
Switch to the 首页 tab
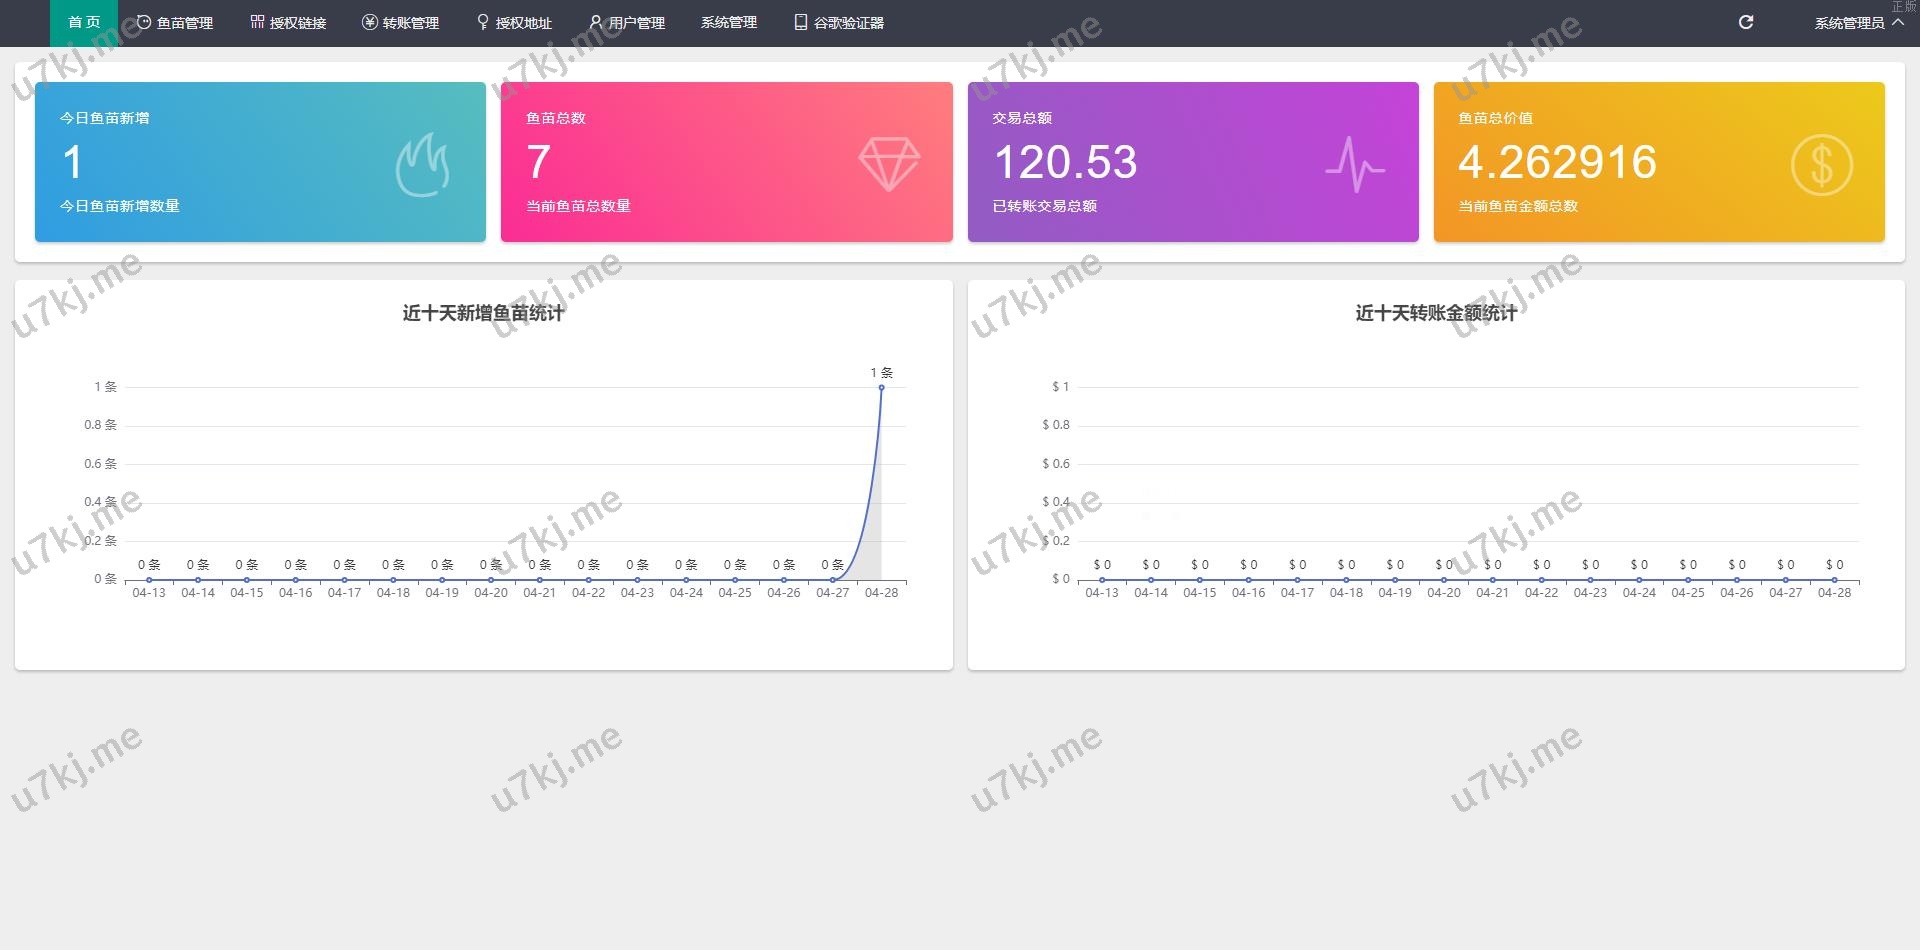(84, 22)
